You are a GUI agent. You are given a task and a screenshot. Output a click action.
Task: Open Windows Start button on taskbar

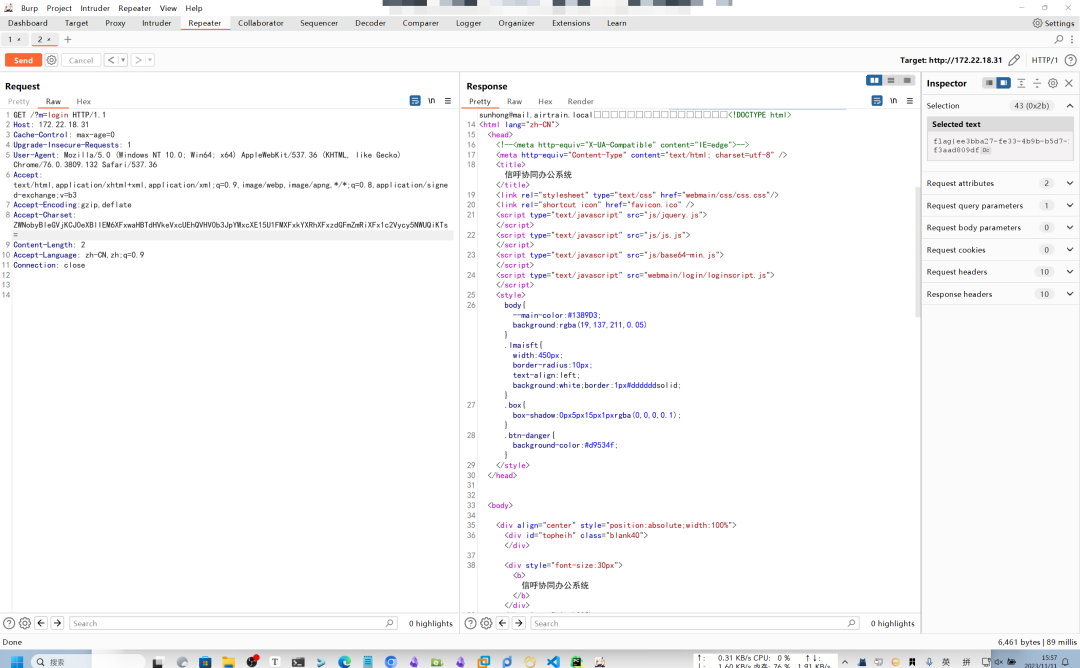tap(17, 662)
